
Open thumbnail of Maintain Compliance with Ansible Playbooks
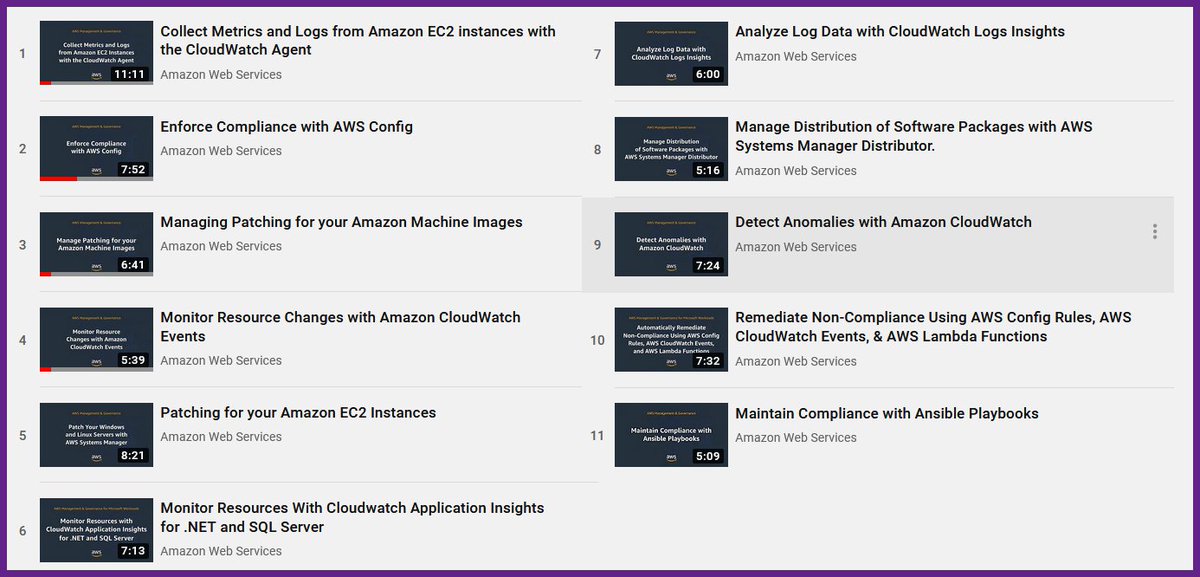tap(671, 435)
